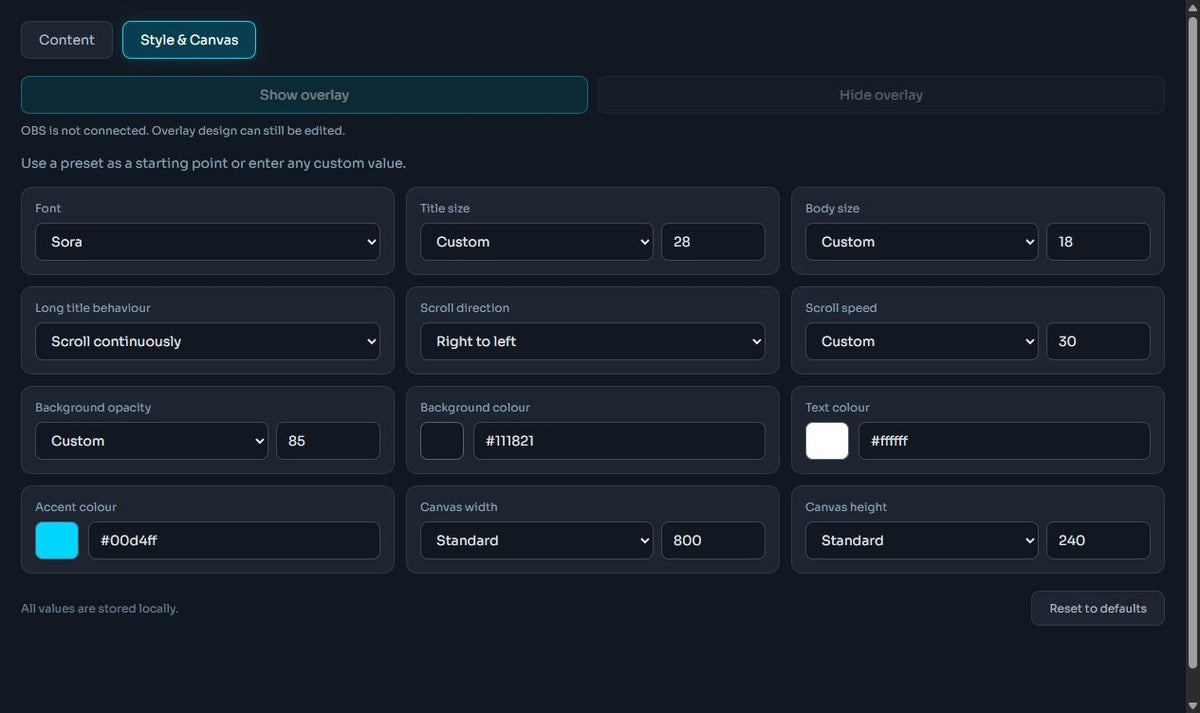The height and width of the screenshot is (713, 1200).
Task: Click the 'Background opacity' label
Action: pyautogui.click(x=93, y=407)
